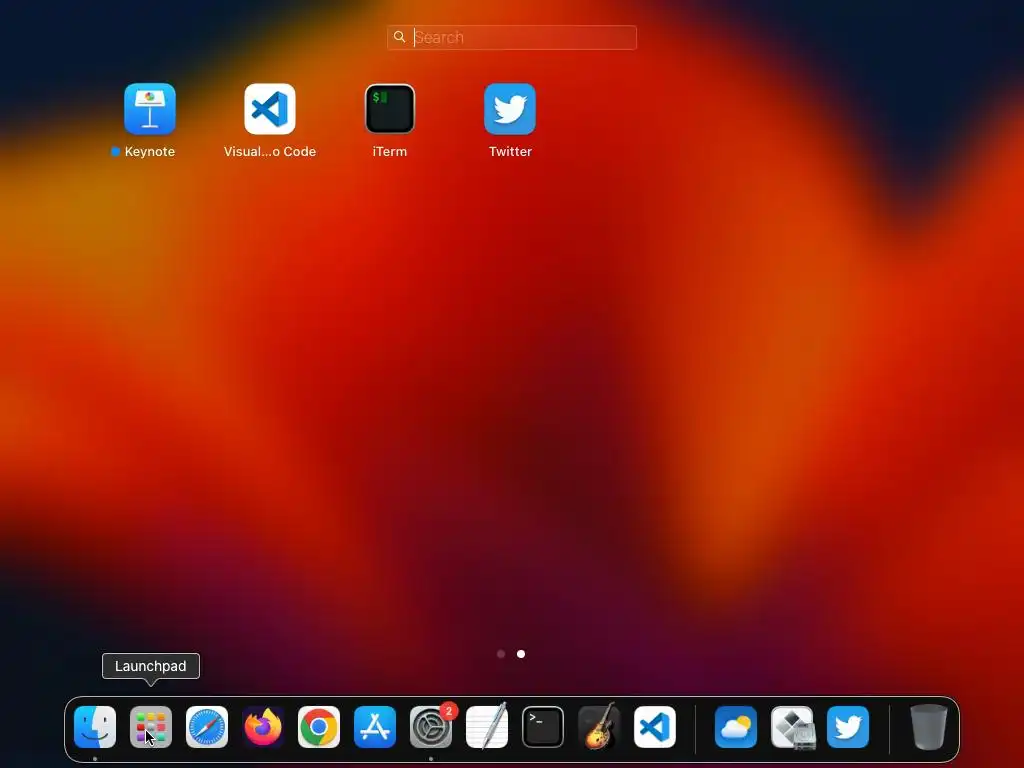Open Google Chrome from the Dock
The width and height of the screenshot is (1024, 768).
pos(319,727)
